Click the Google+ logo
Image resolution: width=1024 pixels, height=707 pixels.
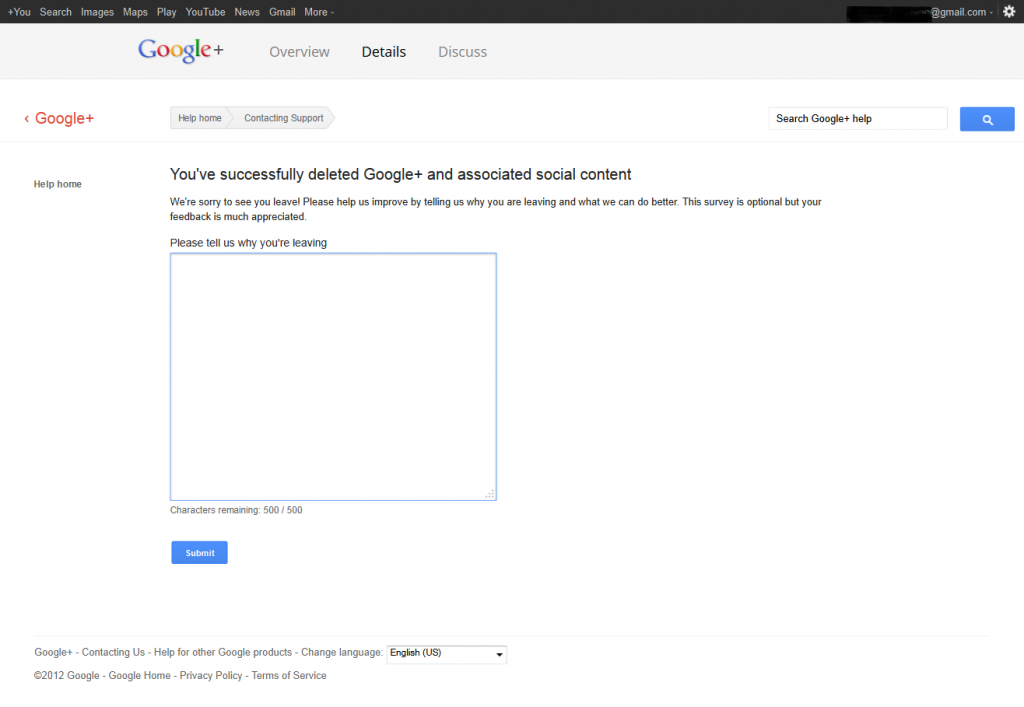[181, 50]
